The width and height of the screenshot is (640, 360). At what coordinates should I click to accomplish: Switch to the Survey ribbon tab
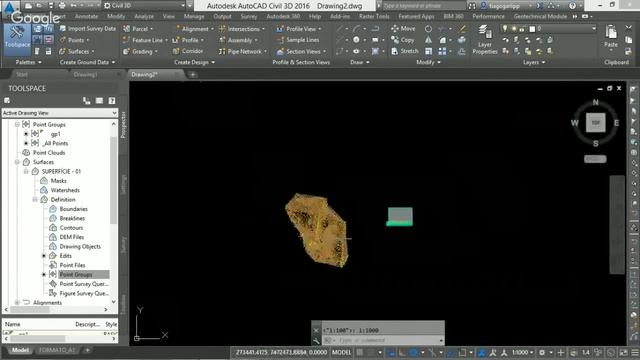249,16
